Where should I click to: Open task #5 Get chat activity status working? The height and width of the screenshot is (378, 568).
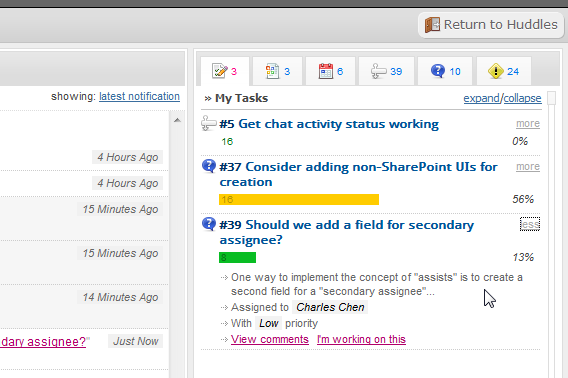[x=329, y=124]
